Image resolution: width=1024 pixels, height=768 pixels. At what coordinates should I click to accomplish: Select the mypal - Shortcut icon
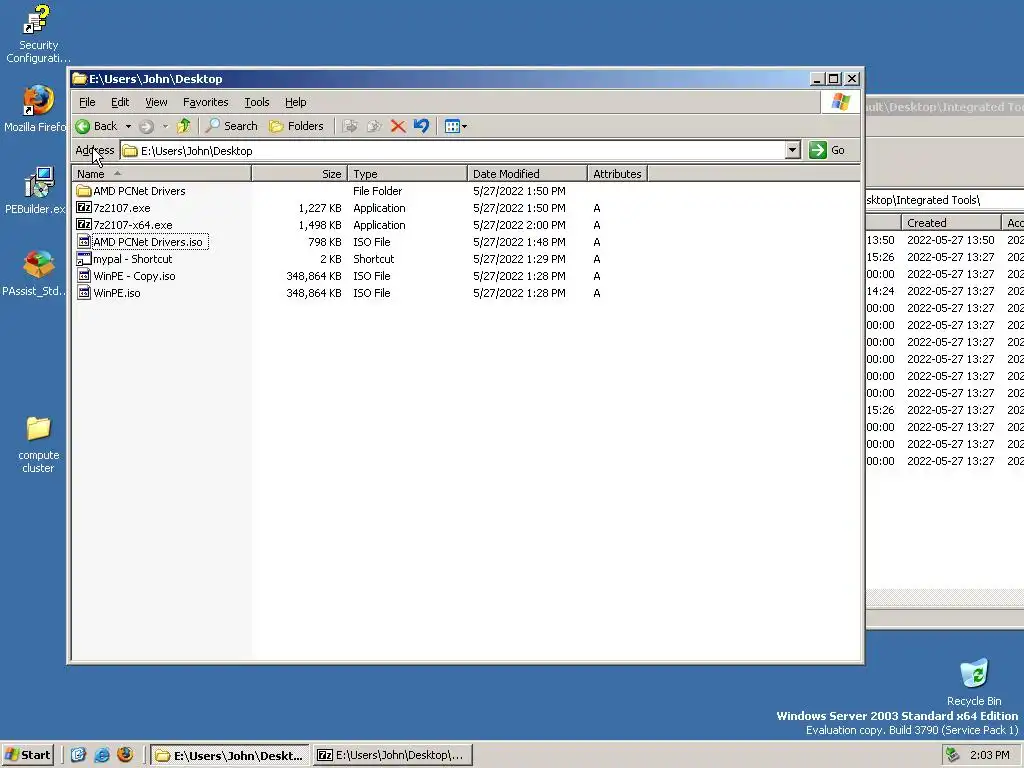pyautogui.click(x=84, y=259)
